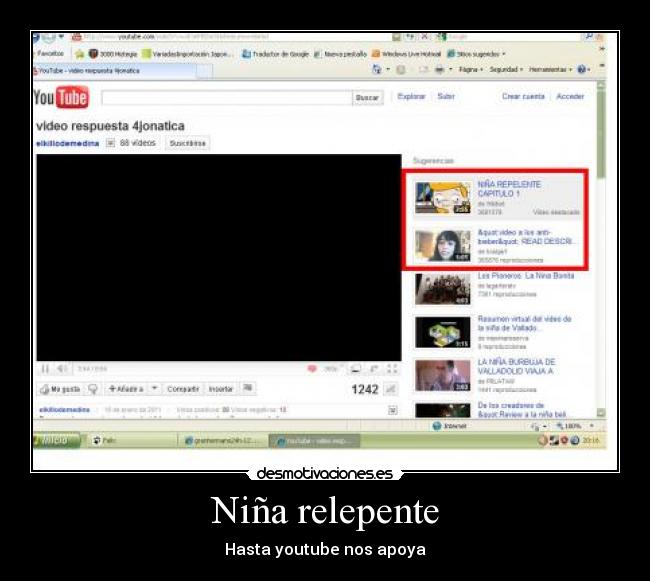650x581 pixels.
Task: Open the Traductor de Google bookmark
Action: point(275,54)
